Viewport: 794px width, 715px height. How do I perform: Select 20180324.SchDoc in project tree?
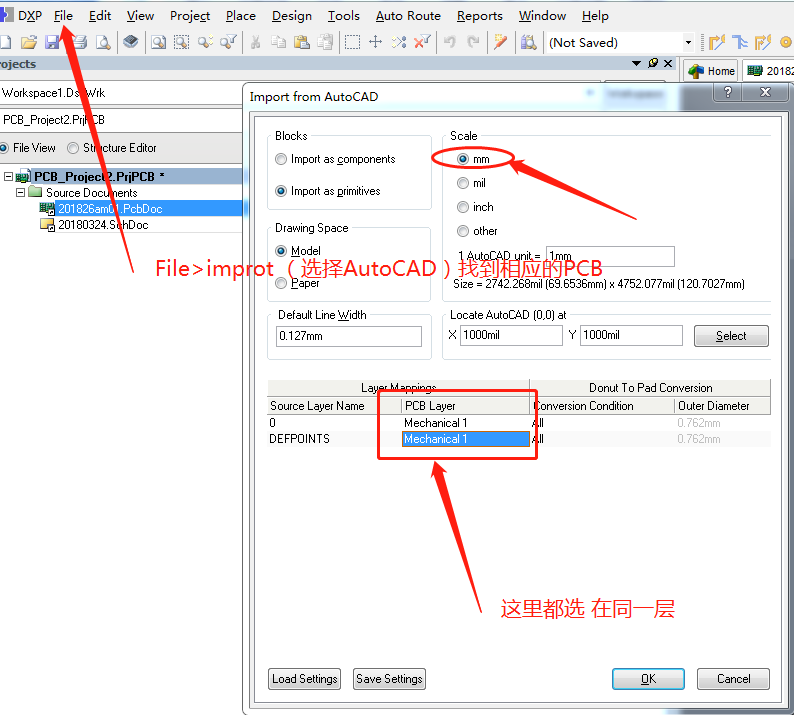click(103, 225)
